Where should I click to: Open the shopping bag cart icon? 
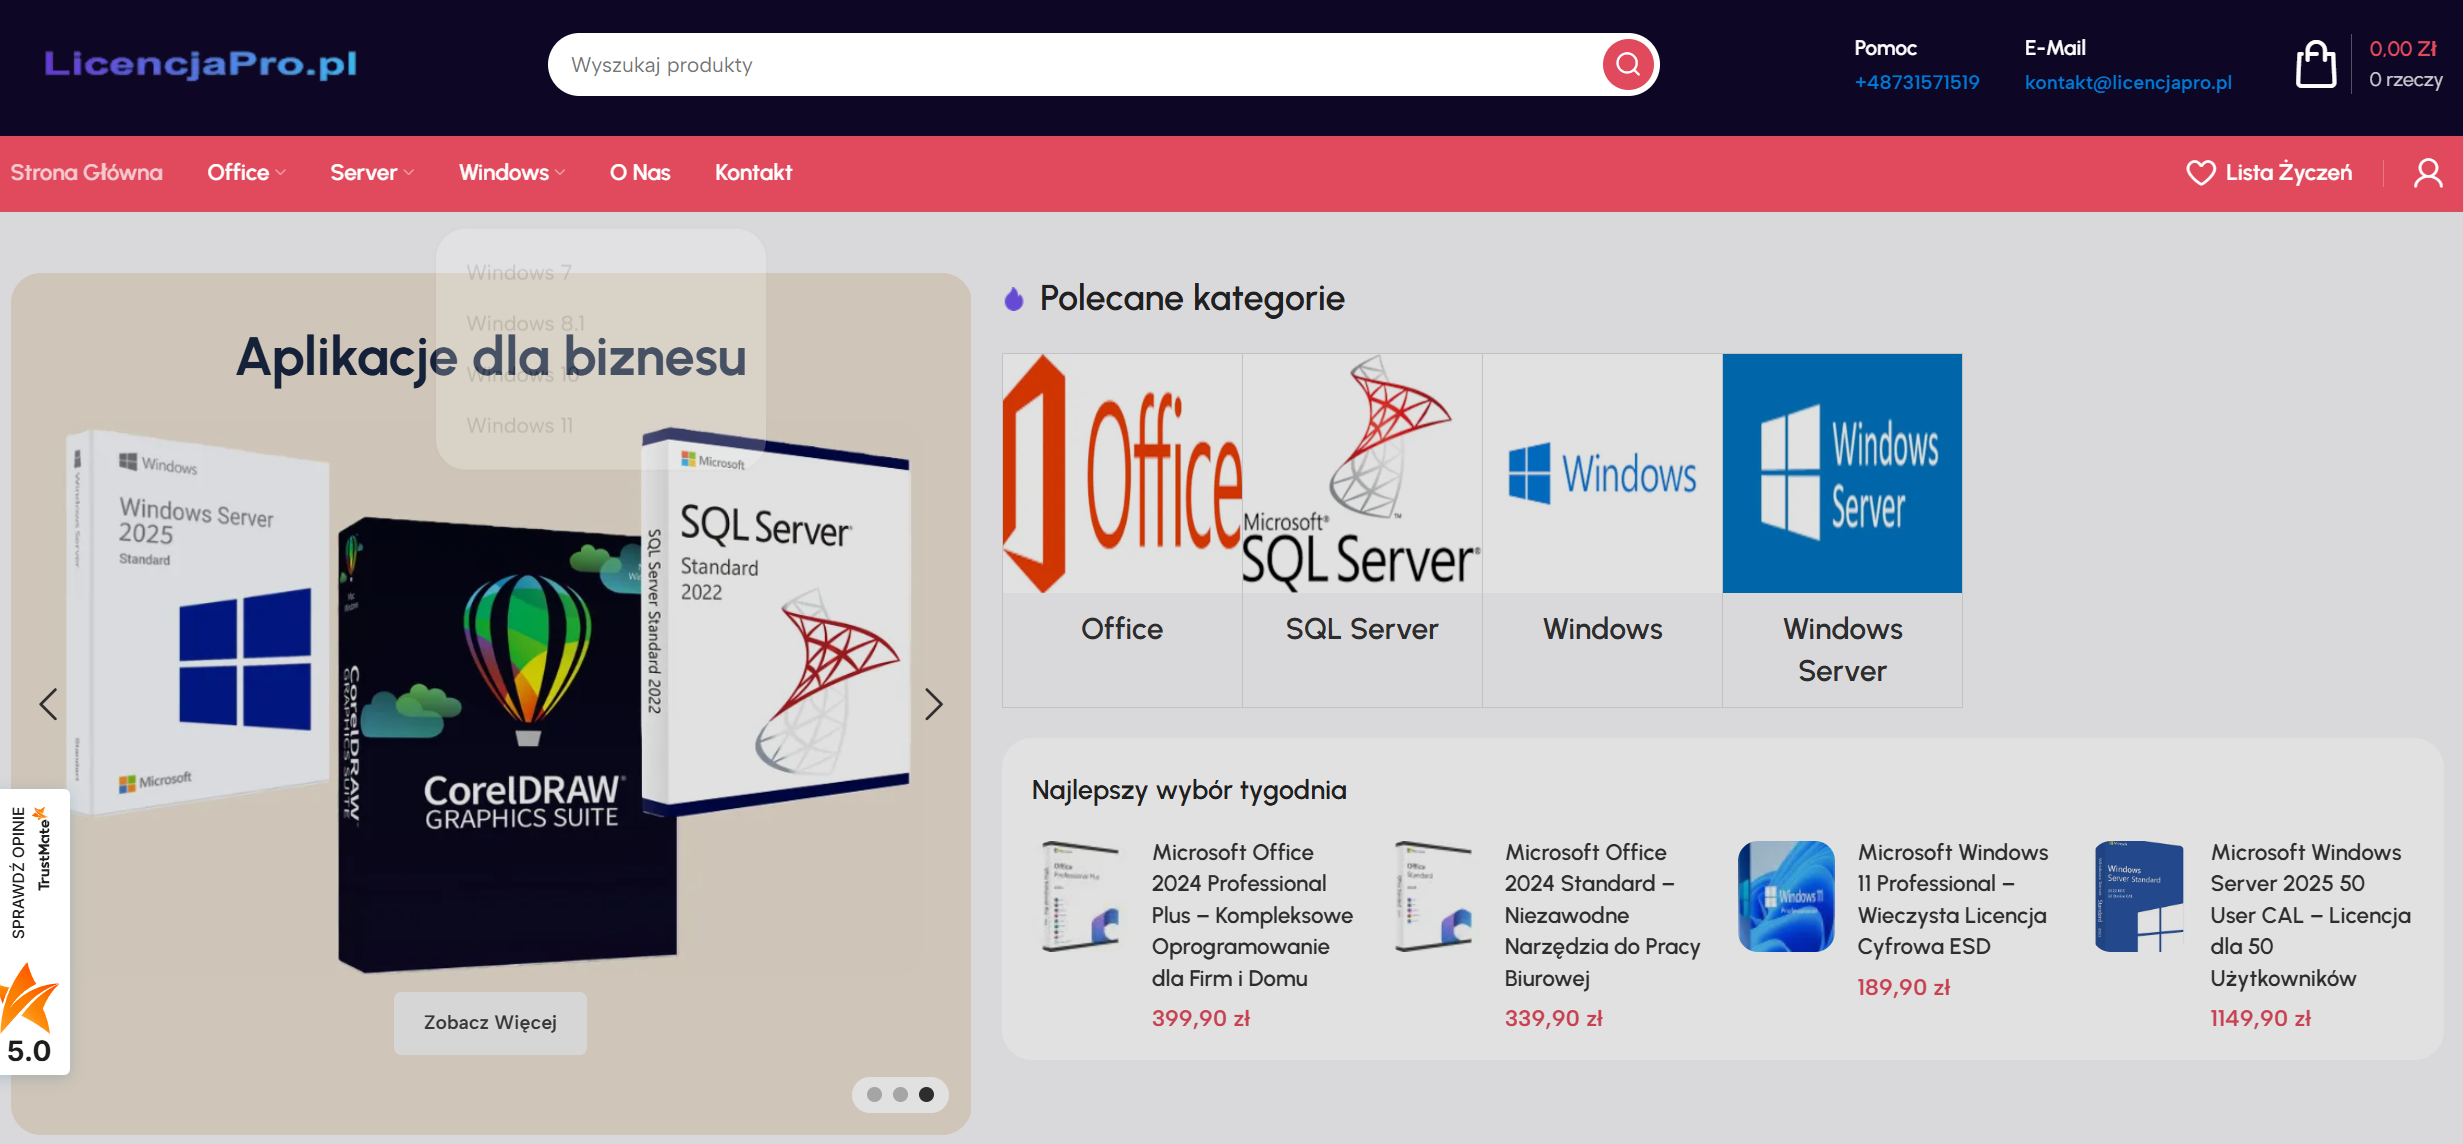[2315, 65]
